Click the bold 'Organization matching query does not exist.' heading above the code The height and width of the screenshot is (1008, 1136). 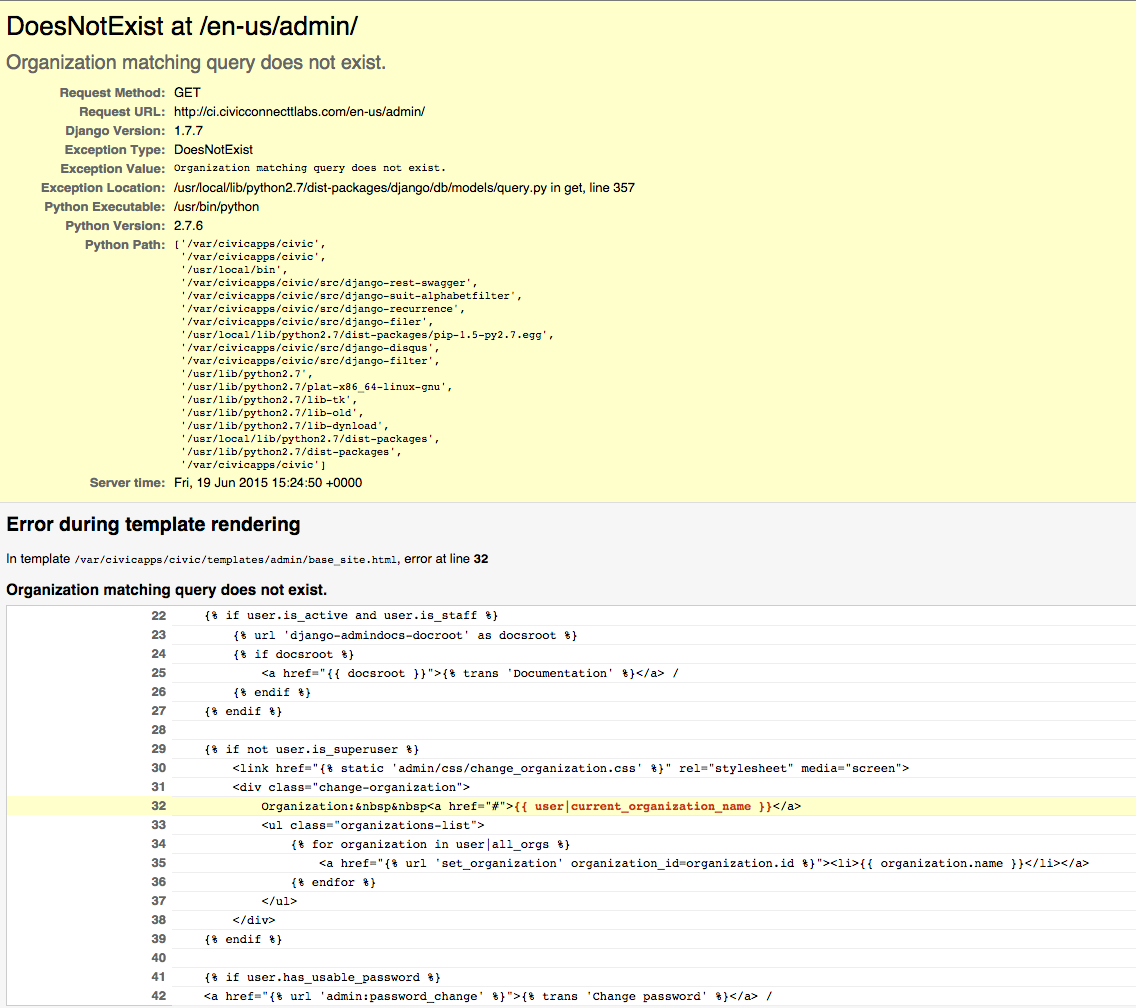[167, 589]
